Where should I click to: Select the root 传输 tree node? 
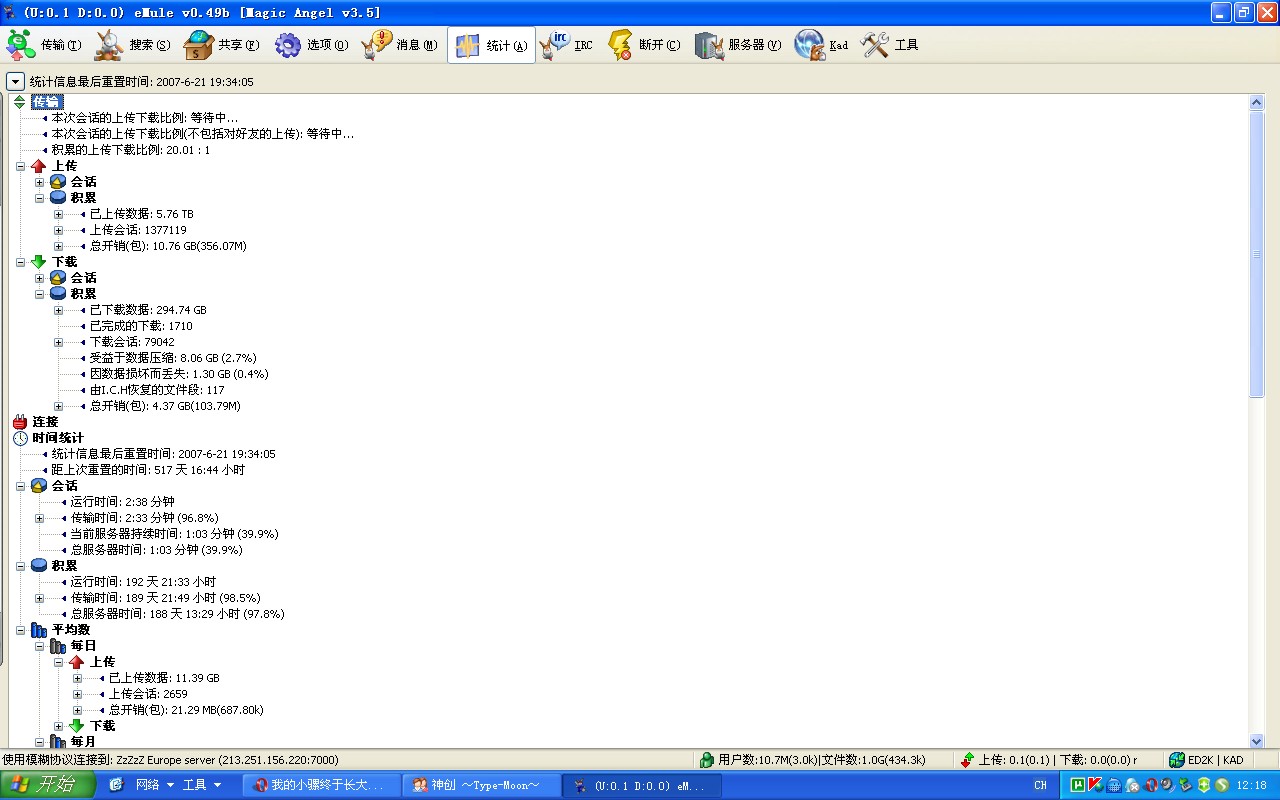[x=45, y=102]
